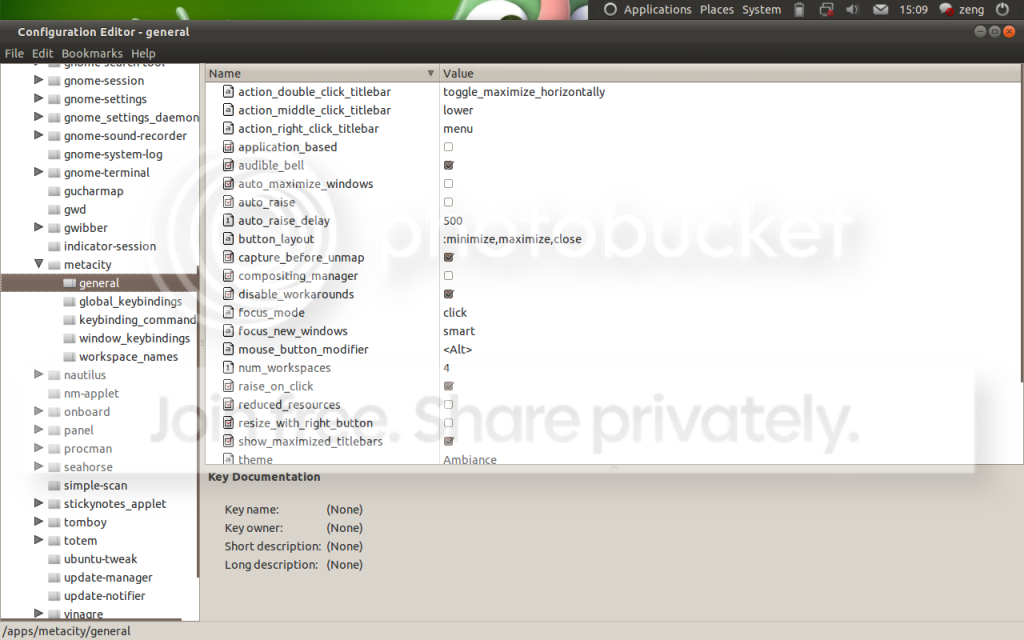Viewport: 1024px width, 640px height.
Task: Click the focus_mode key icon
Action: point(228,313)
